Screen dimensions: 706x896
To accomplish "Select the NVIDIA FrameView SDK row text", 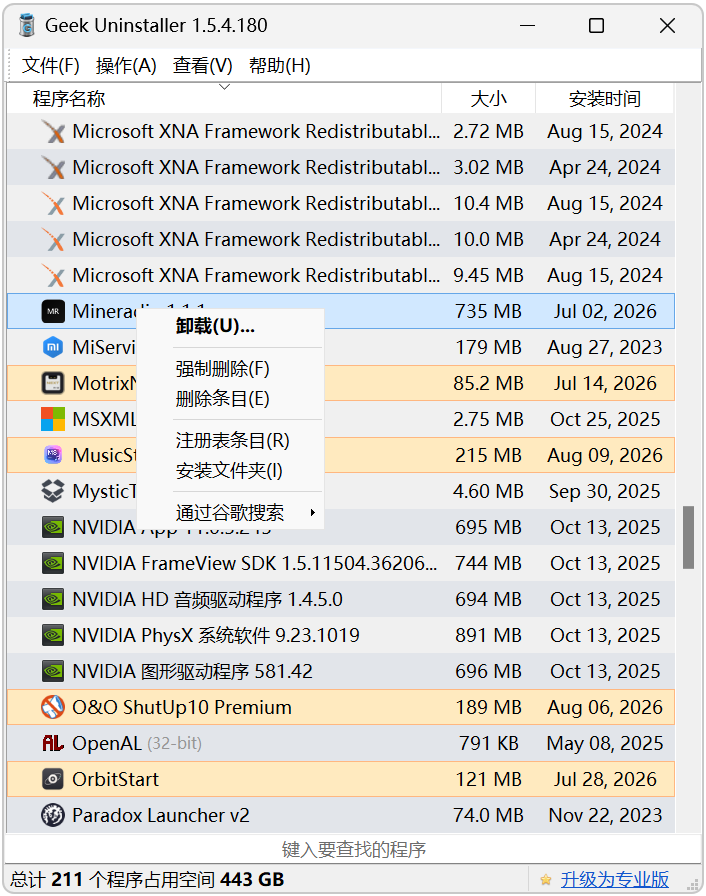I will coord(255,563).
